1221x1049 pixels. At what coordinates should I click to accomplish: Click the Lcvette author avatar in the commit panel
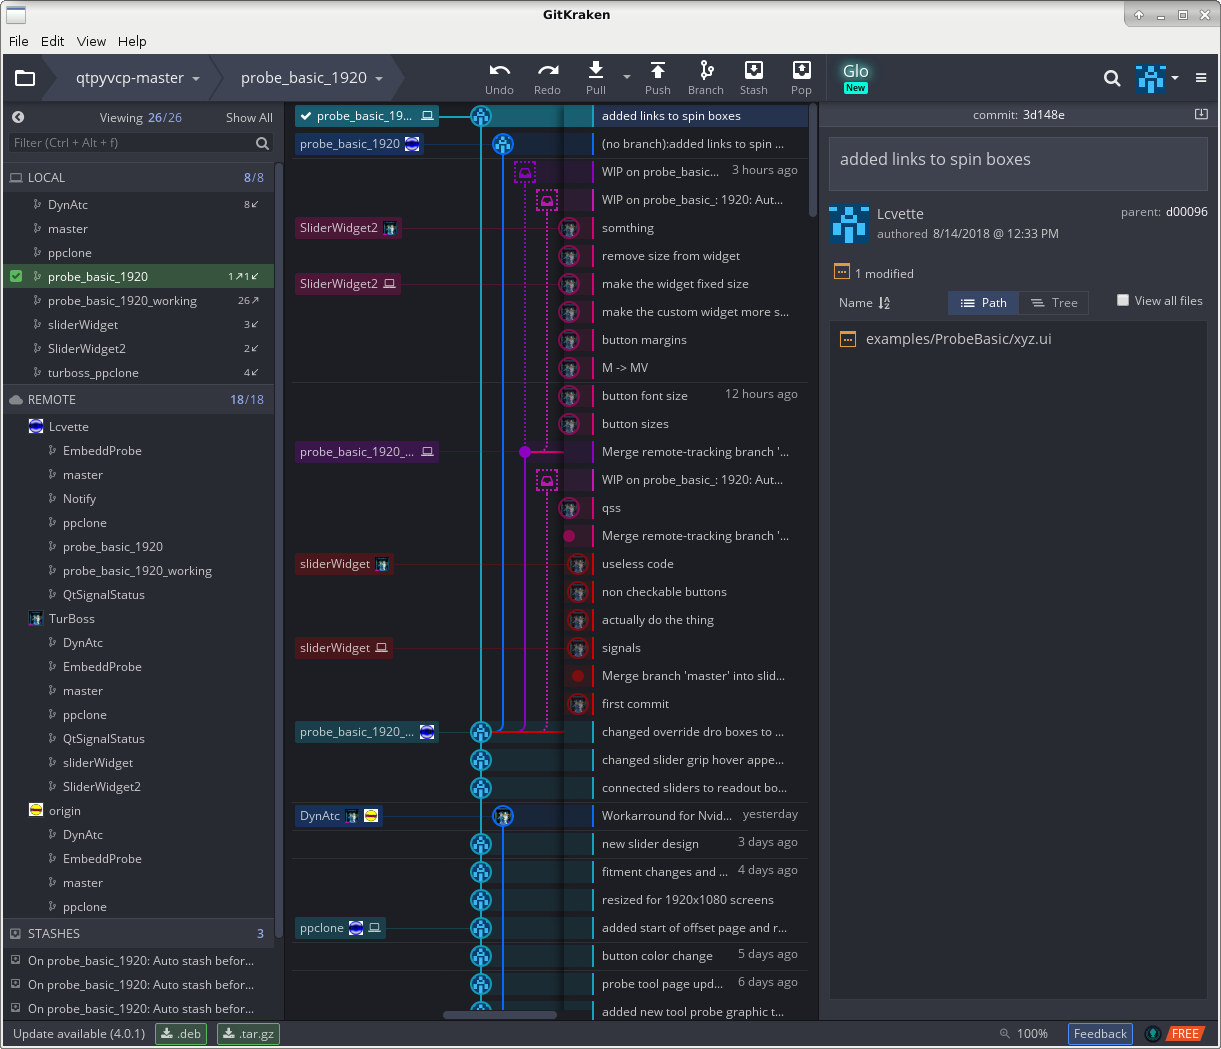pyautogui.click(x=848, y=224)
